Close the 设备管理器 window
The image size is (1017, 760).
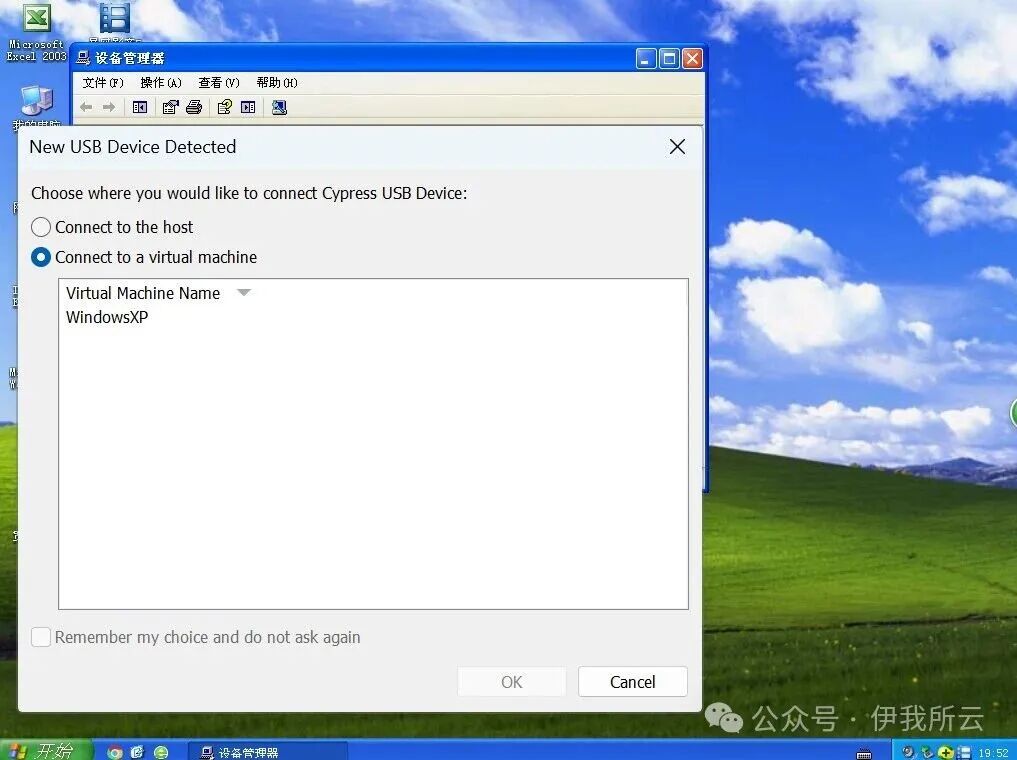click(692, 59)
